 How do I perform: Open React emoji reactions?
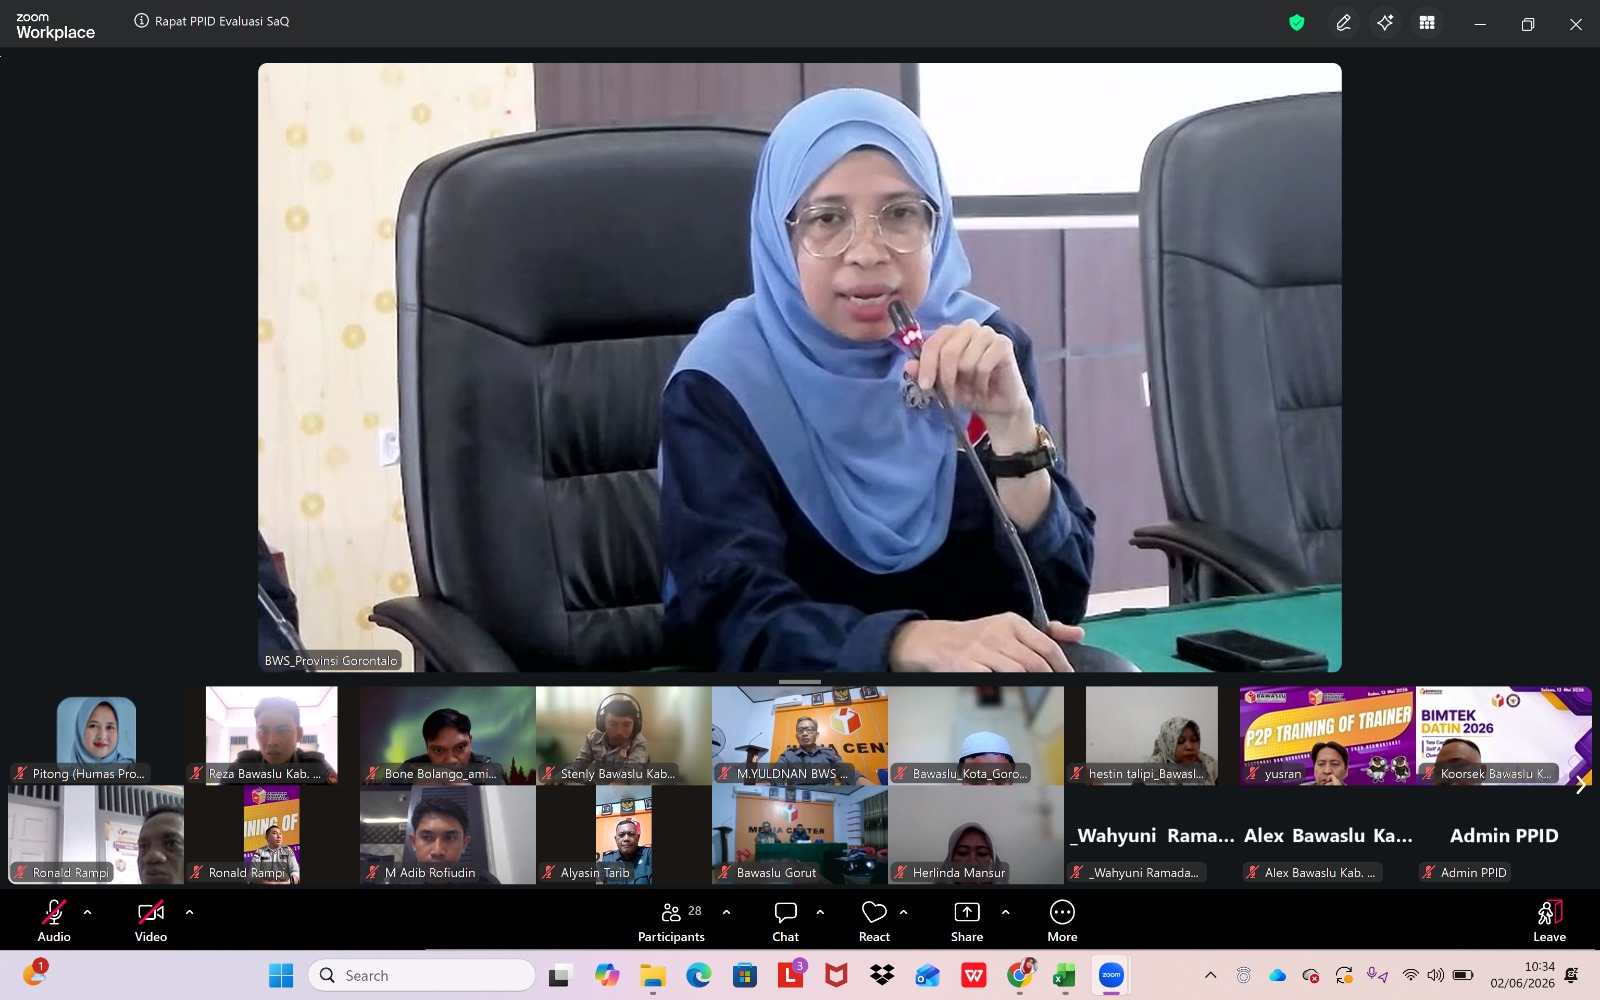pos(874,920)
